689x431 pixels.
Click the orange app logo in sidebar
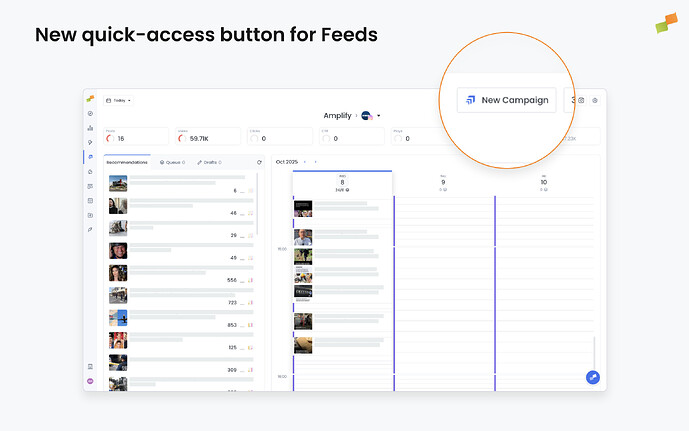click(90, 98)
